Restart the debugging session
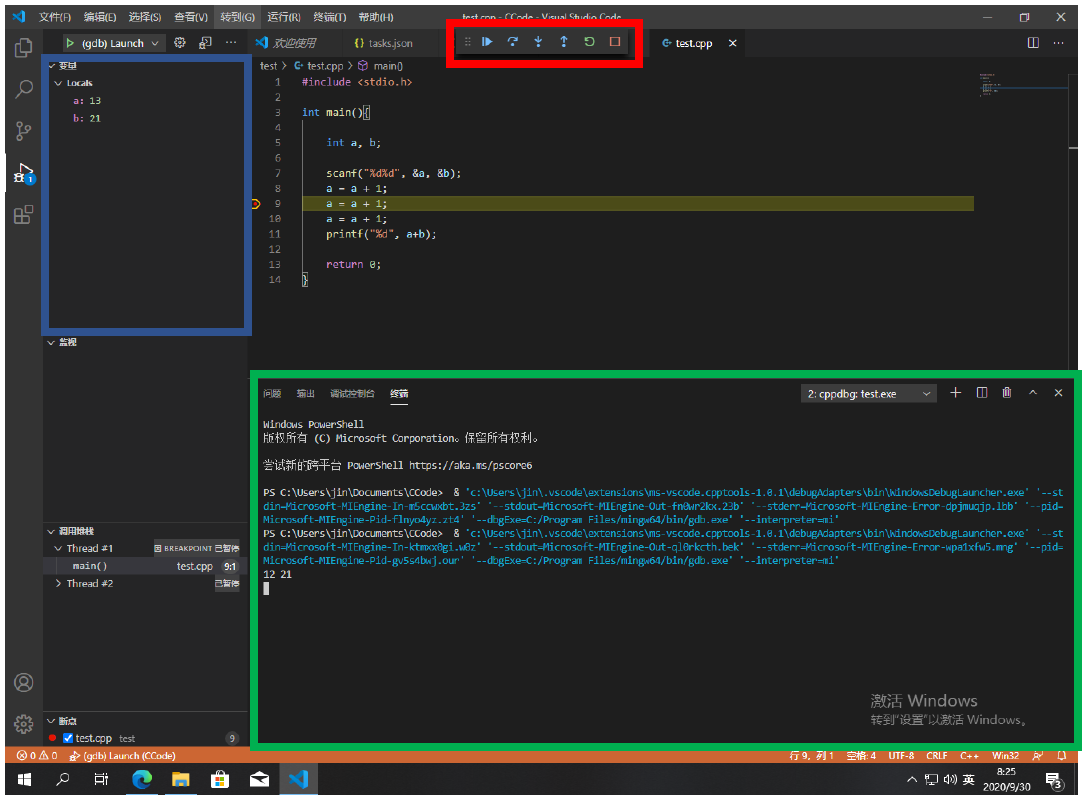The height and width of the screenshot is (806, 1089). [589, 42]
